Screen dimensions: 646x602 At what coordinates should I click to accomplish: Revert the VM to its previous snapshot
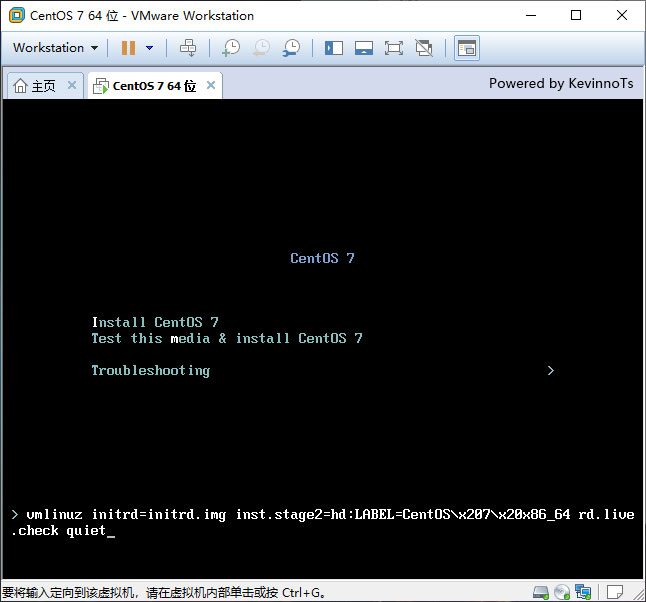tap(261, 48)
